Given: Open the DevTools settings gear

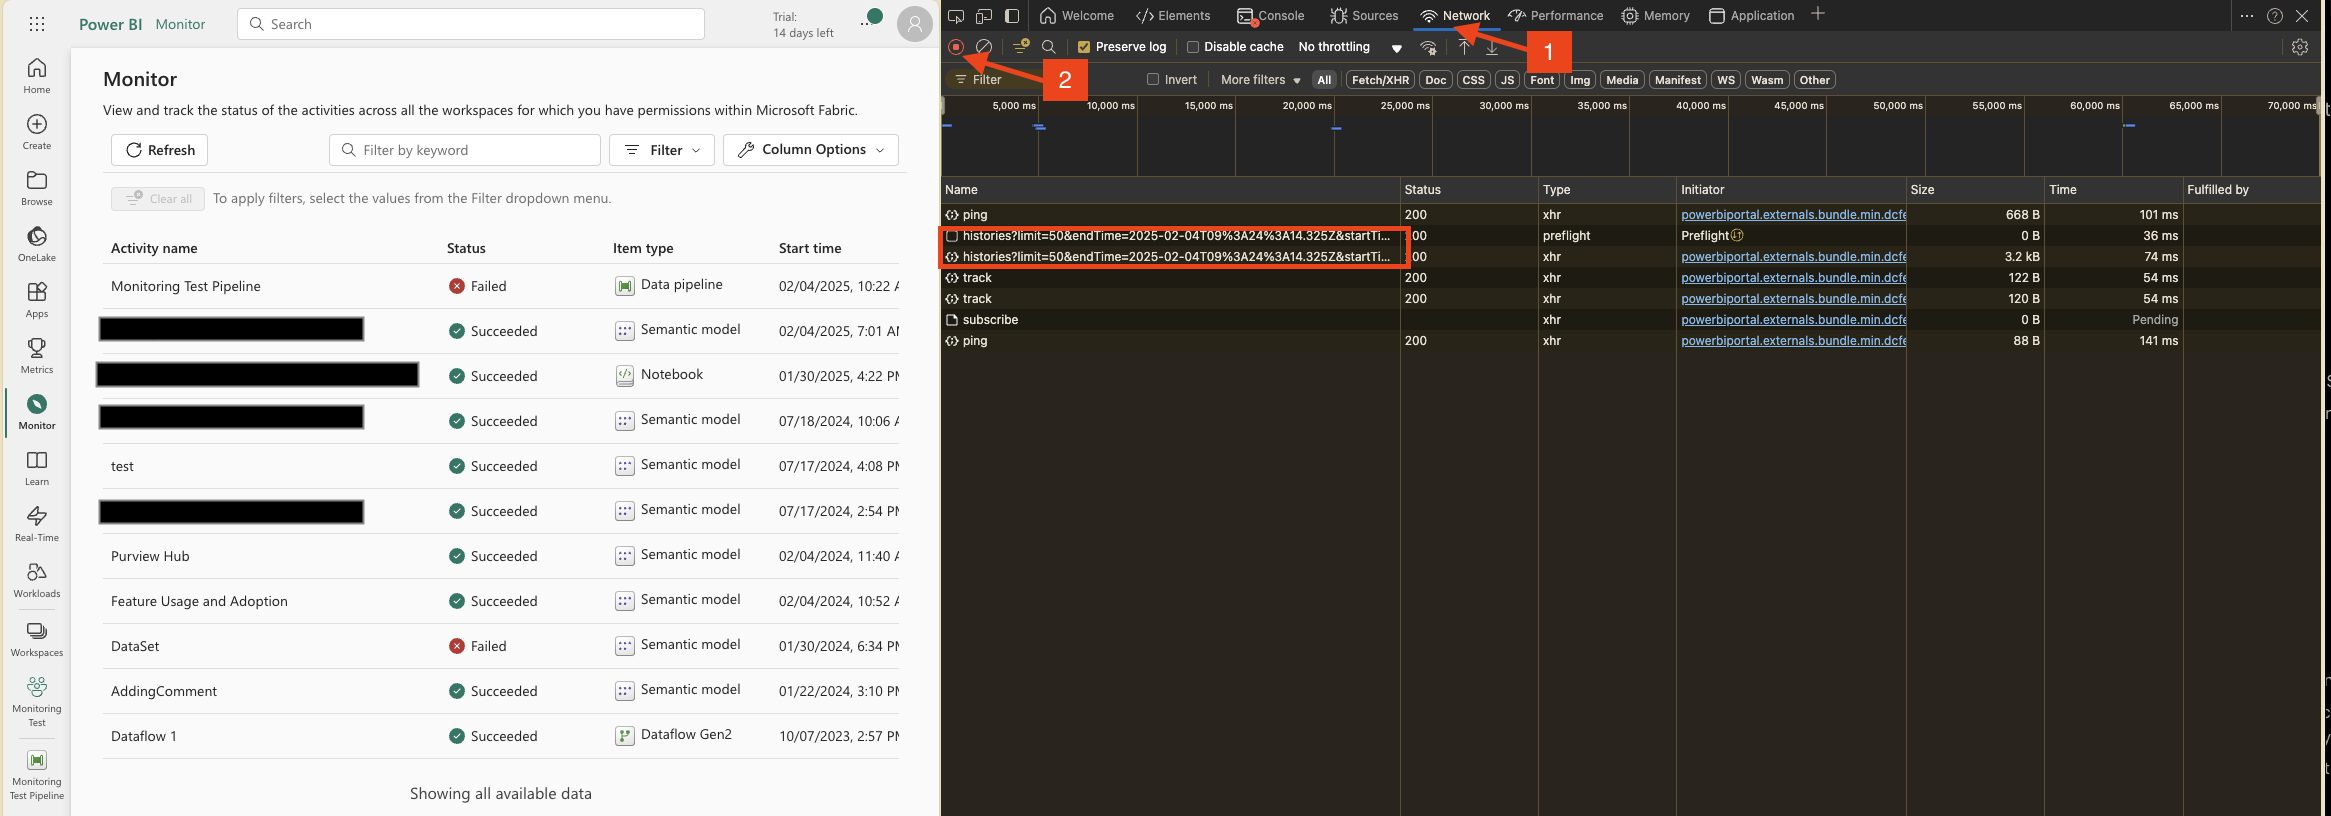Looking at the screenshot, I should pos(2300,47).
